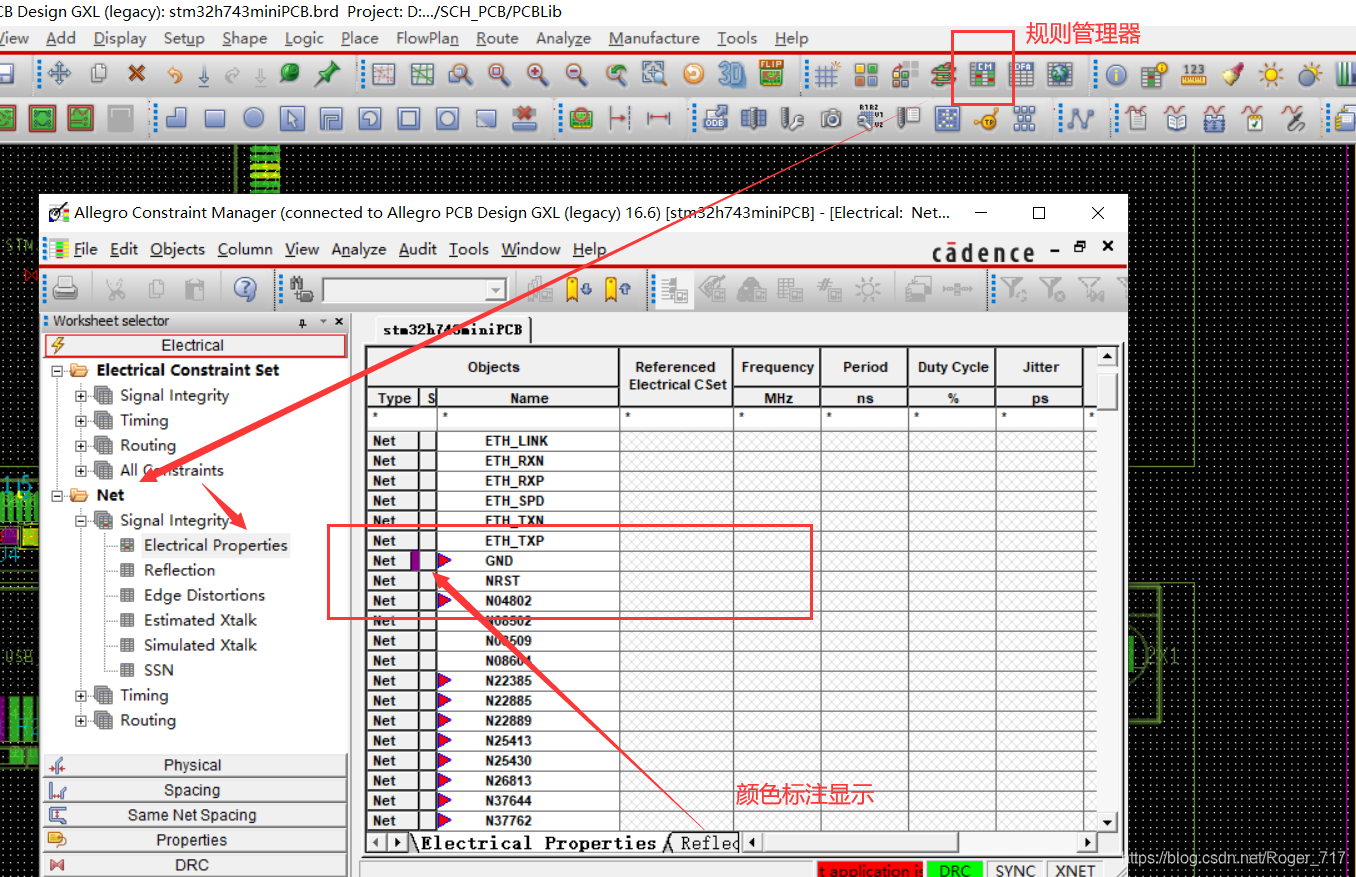Open the Manufacture menu in PCB Designer
Screen dimensions: 1356x877
653,38
